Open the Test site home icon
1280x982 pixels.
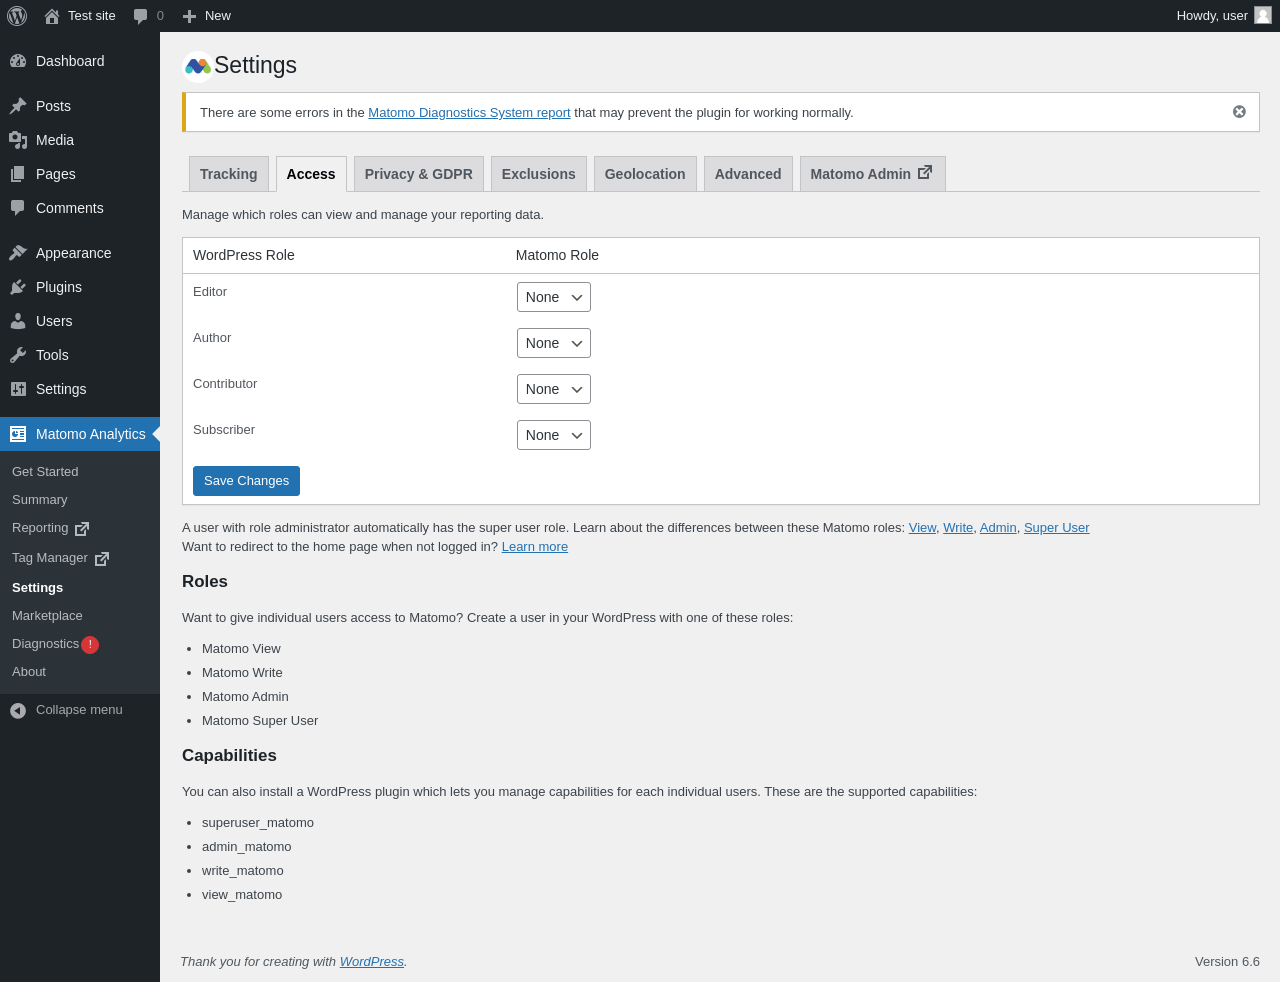[x=52, y=16]
